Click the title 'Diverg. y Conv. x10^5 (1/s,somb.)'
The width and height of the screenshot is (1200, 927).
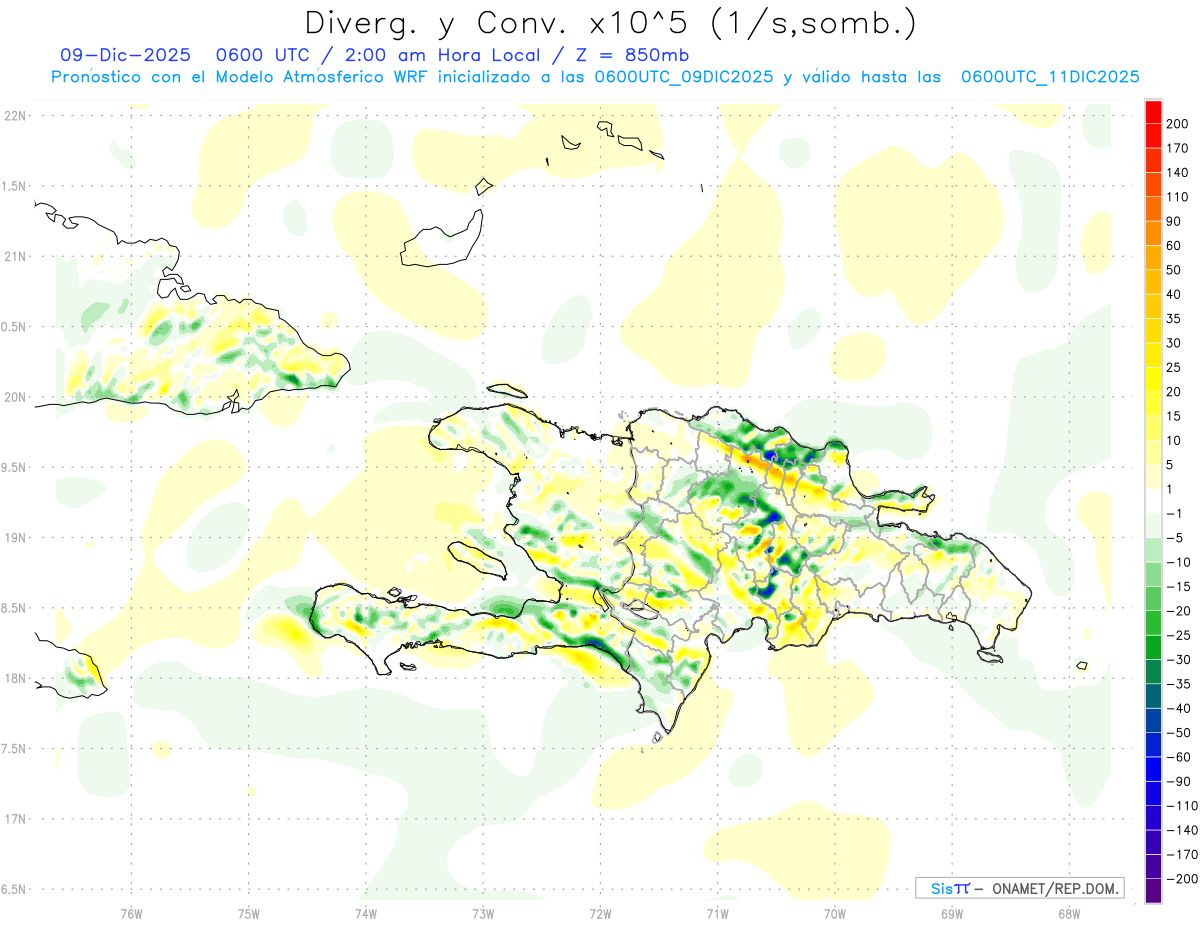click(x=610, y=23)
